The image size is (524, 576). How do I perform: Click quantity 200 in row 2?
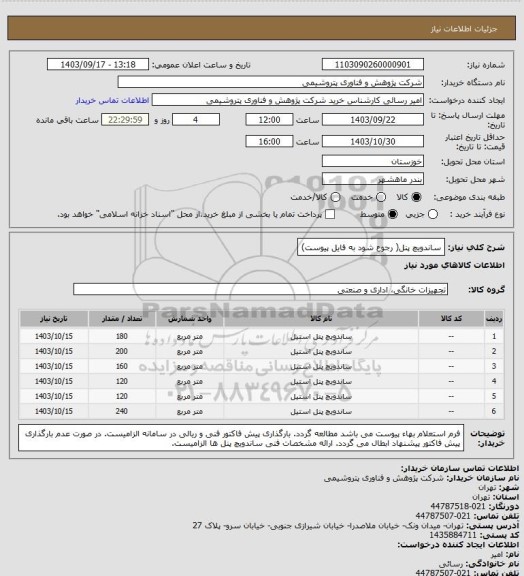122,351
